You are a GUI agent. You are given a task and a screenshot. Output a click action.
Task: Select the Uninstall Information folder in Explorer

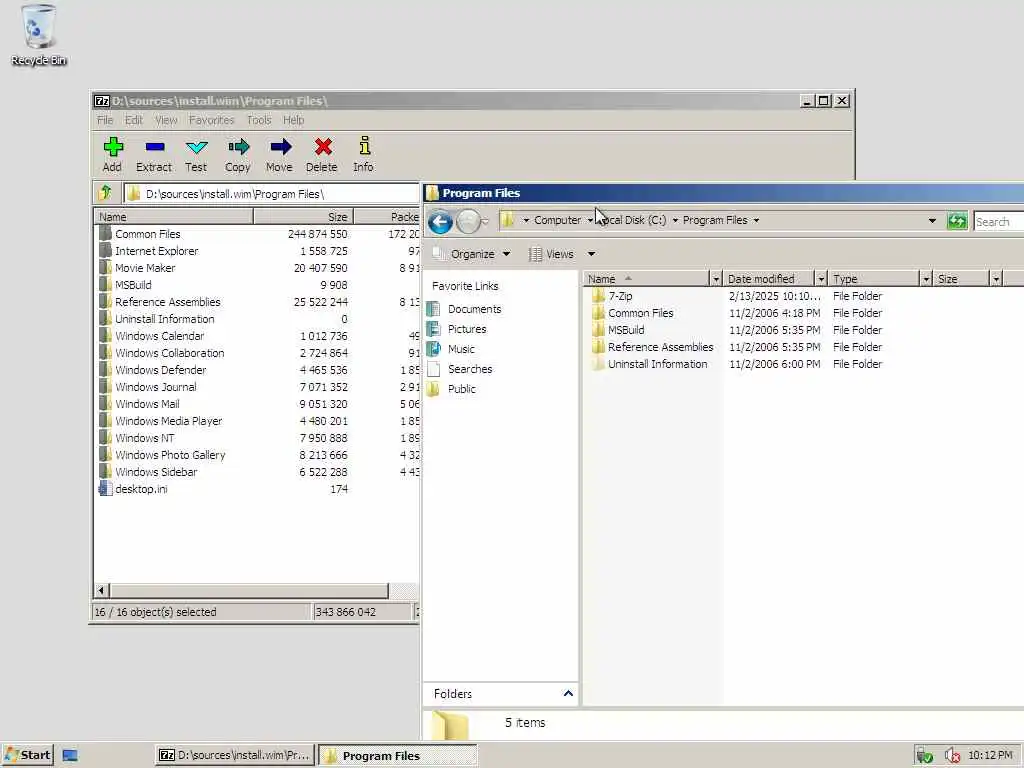coord(657,364)
